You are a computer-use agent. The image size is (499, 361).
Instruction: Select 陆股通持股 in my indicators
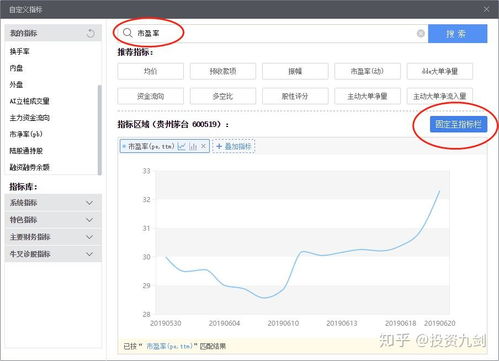[26, 151]
